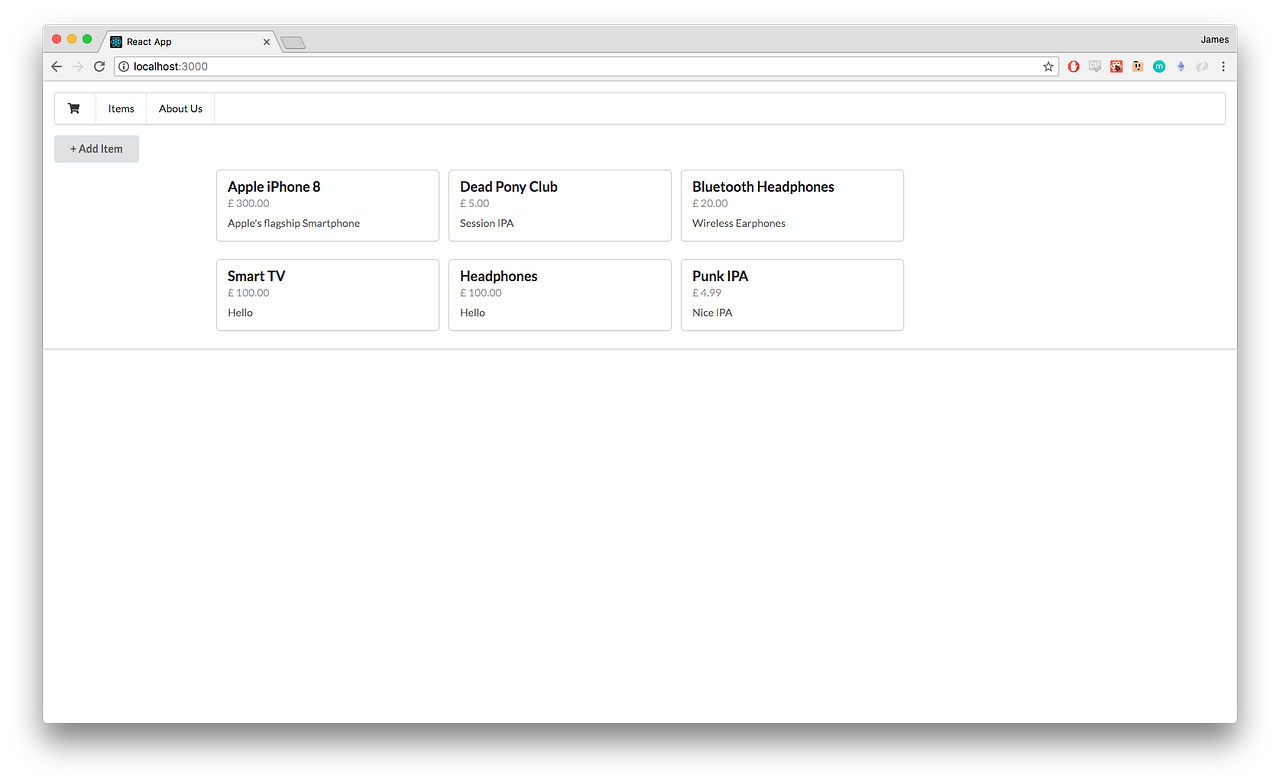Viewport: 1280px width, 784px height.
Task: Switch to the About Us page
Action: pyautogui.click(x=180, y=108)
